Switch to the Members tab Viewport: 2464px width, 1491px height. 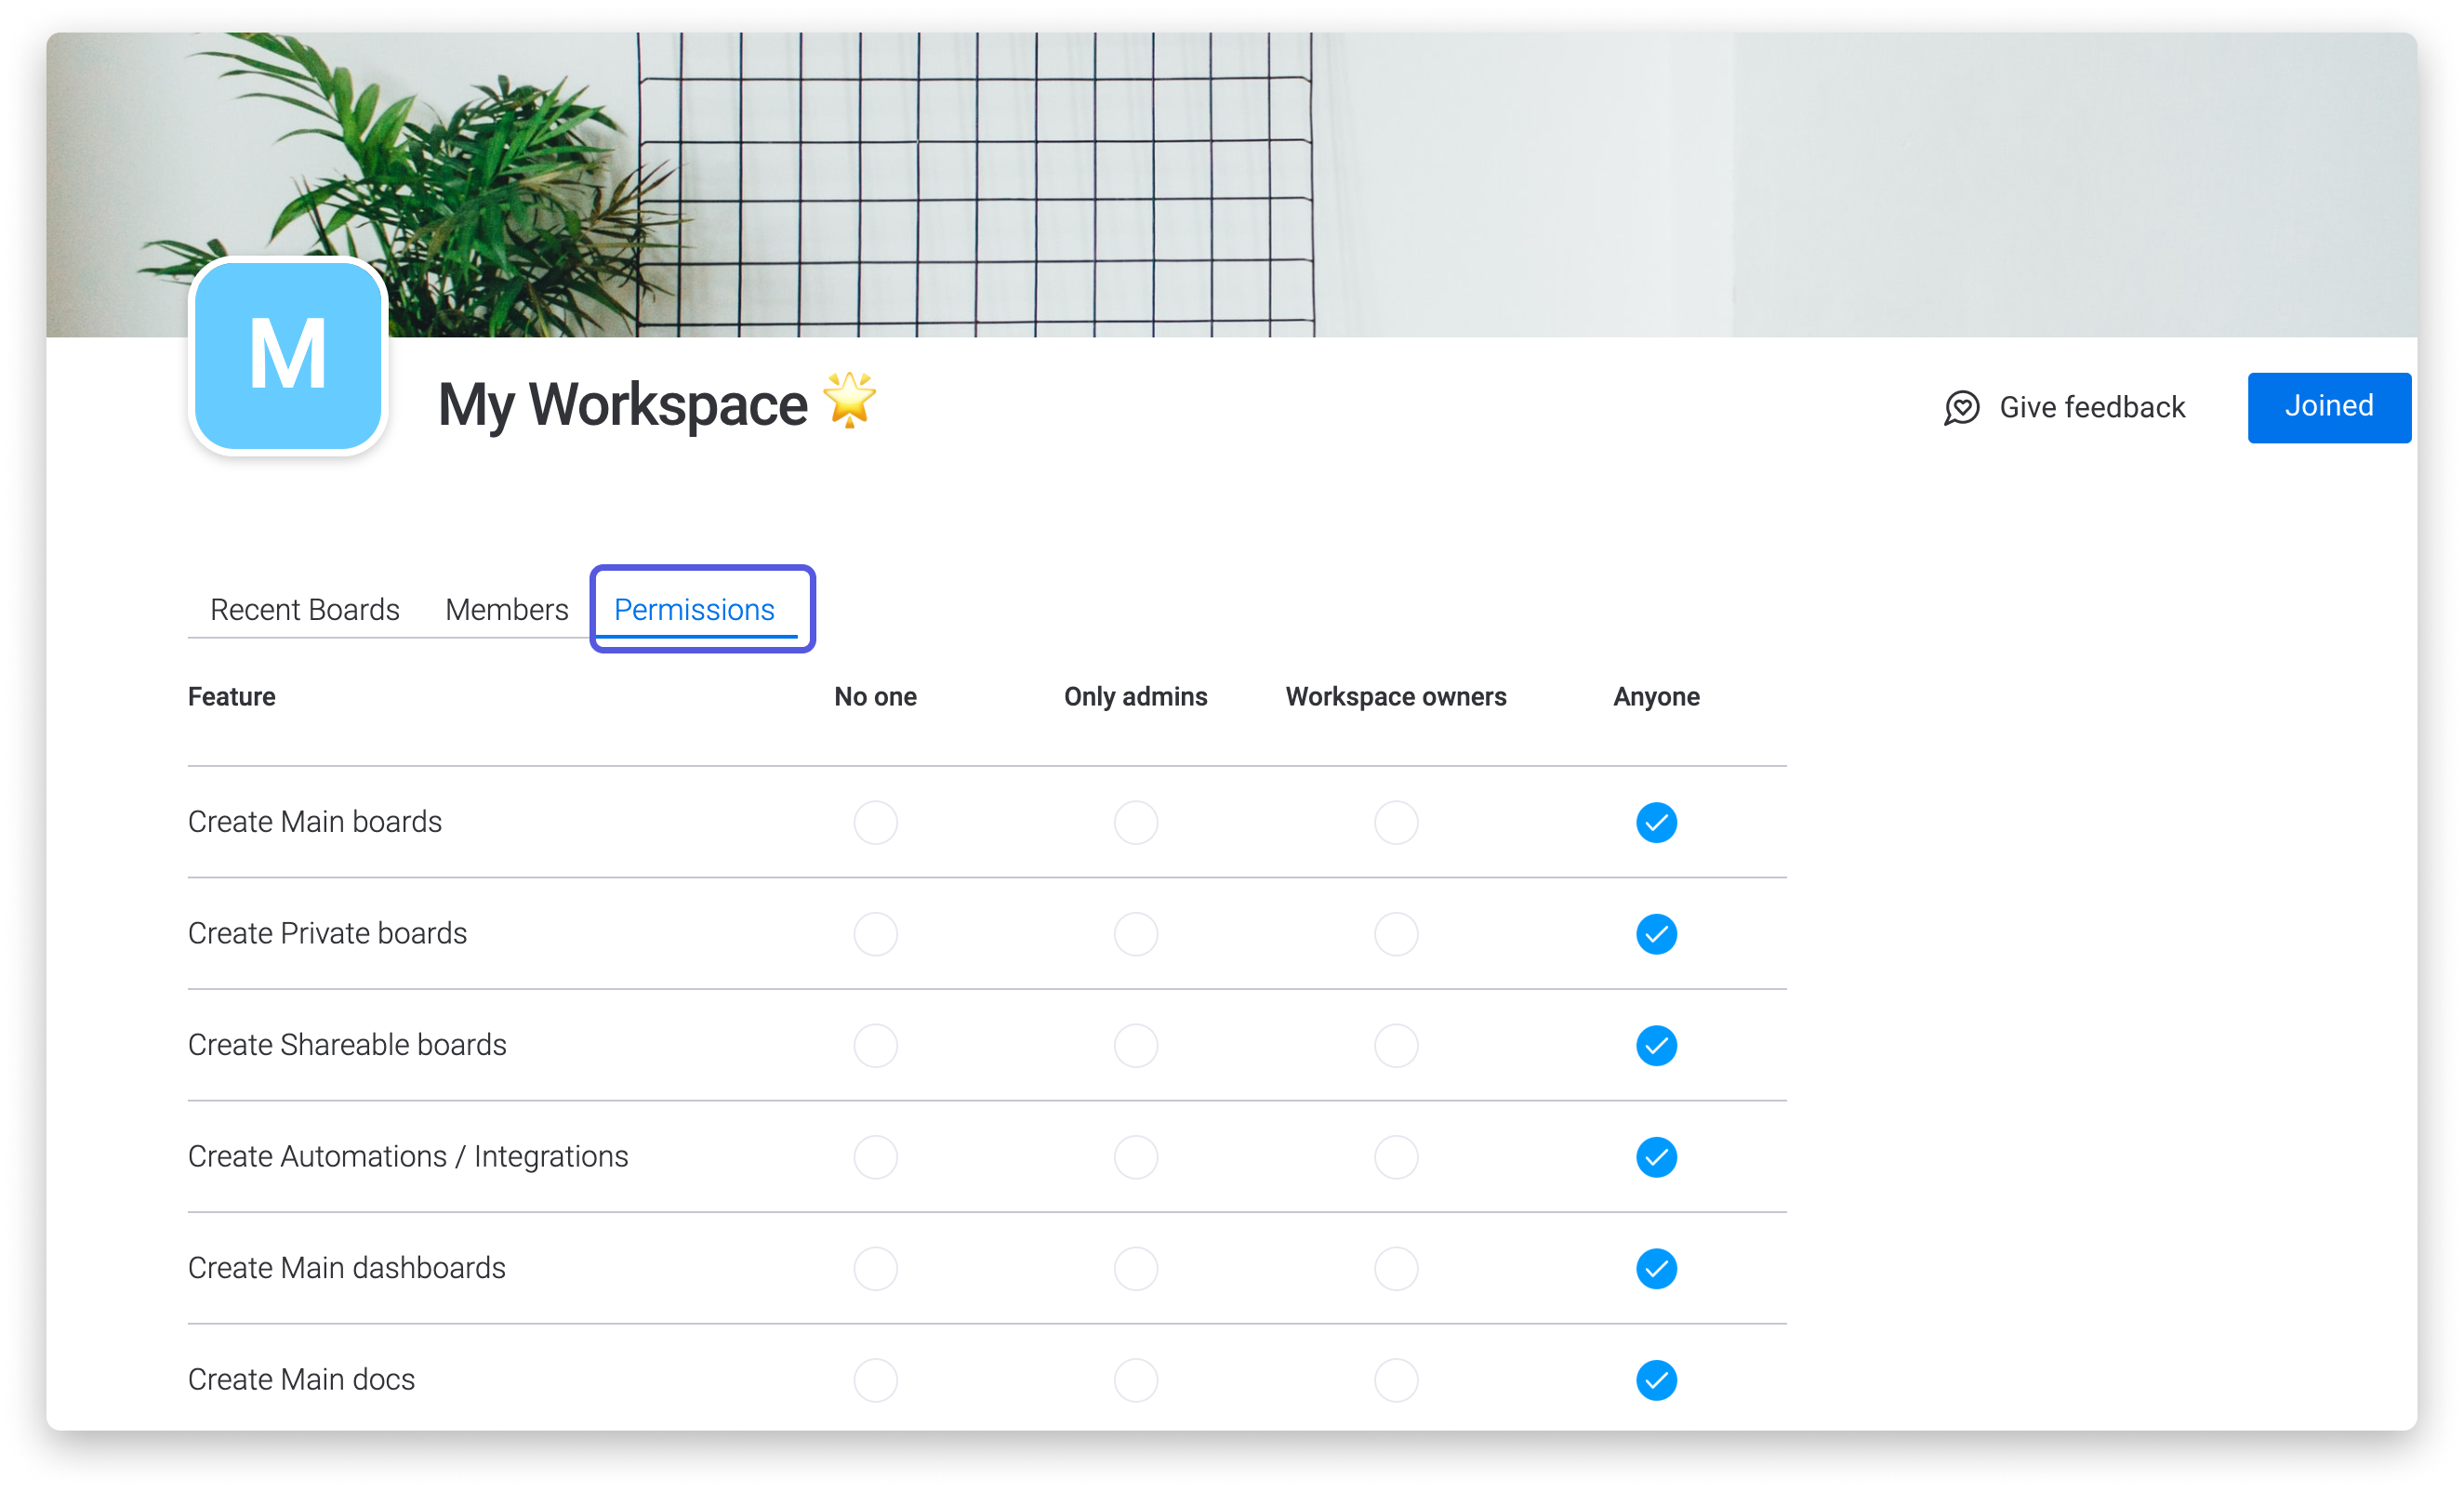(506, 609)
